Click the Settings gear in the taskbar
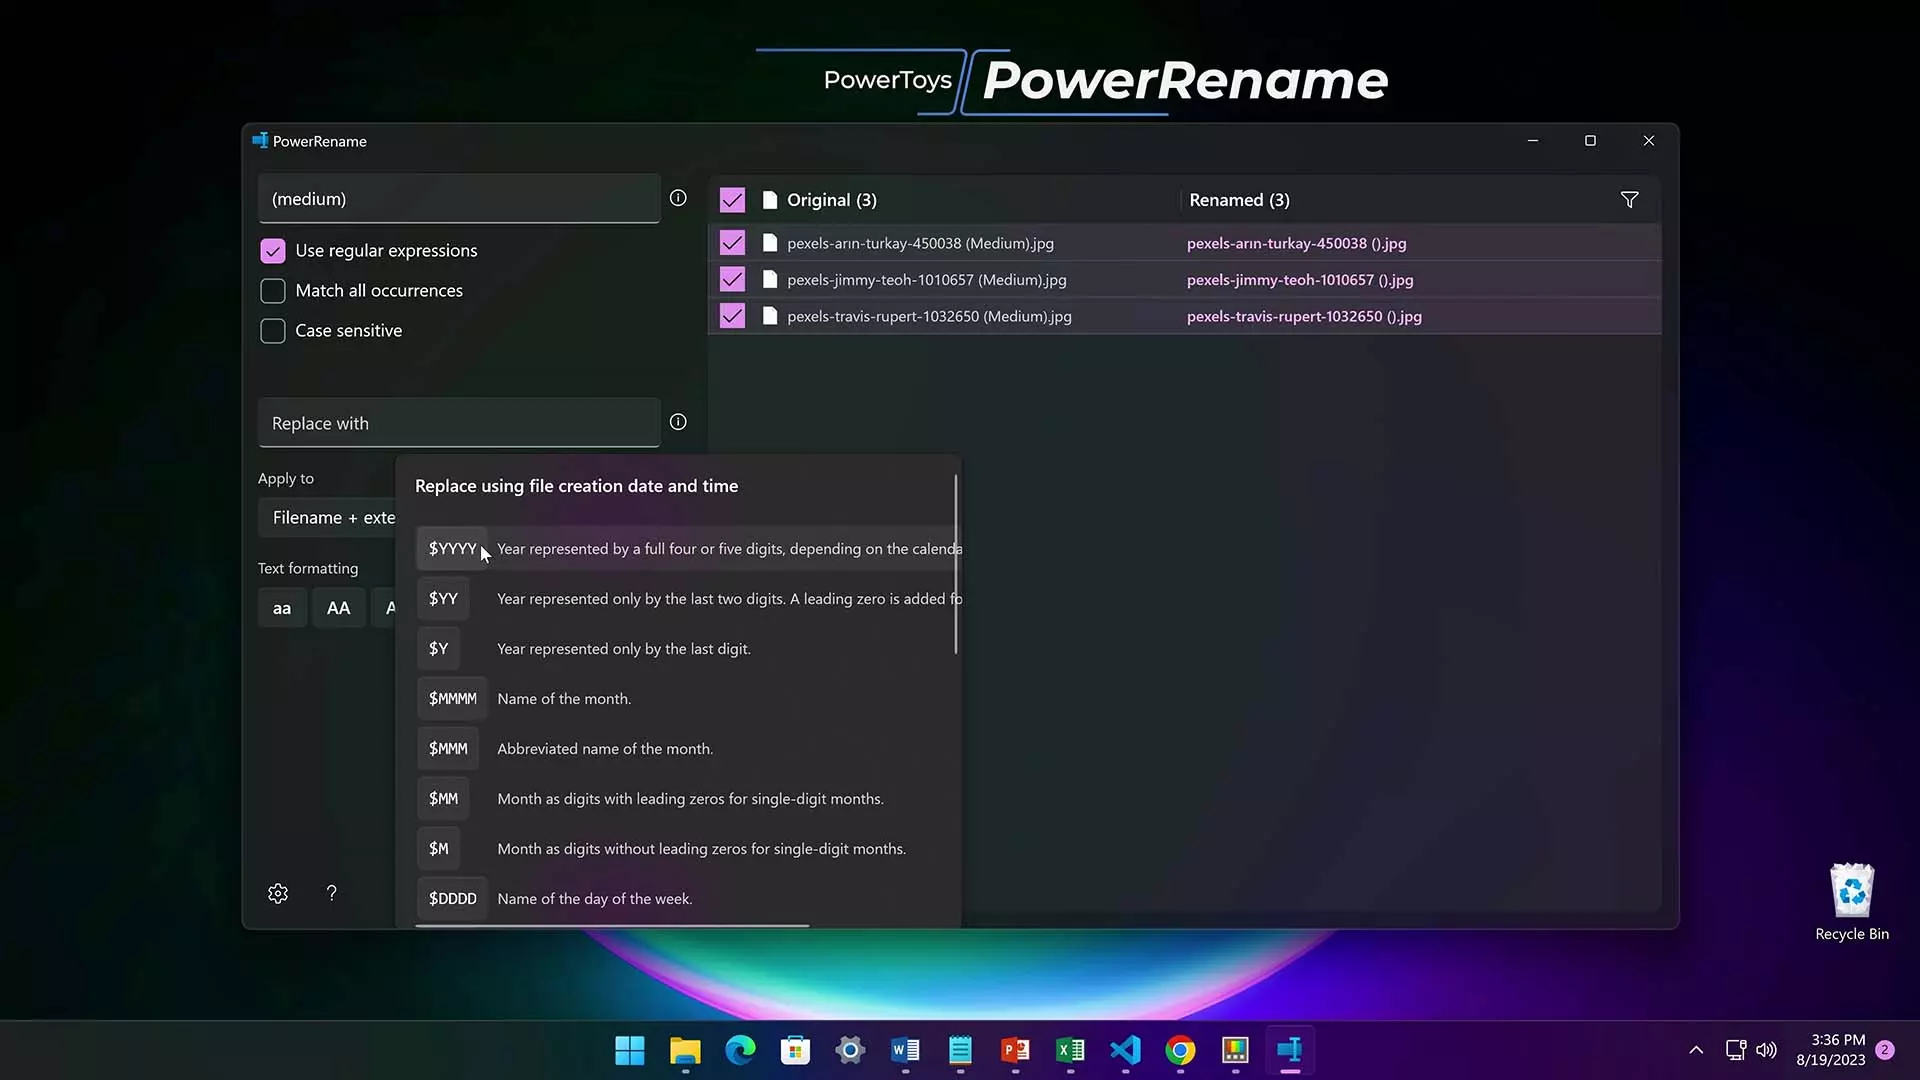The height and width of the screenshot is (1080, 1920). click(x=850, y=1050)
